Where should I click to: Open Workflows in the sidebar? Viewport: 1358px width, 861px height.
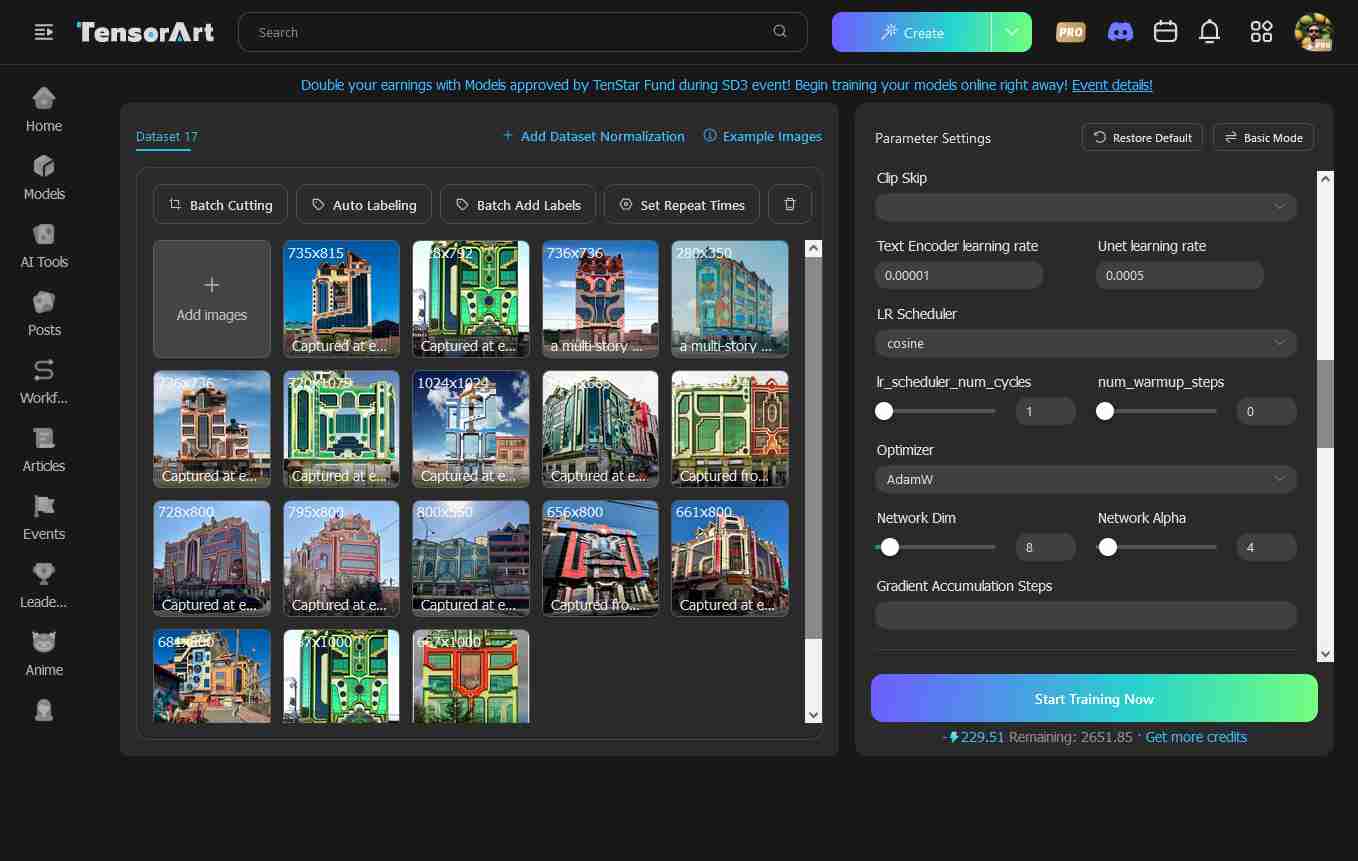coord(44,382)
